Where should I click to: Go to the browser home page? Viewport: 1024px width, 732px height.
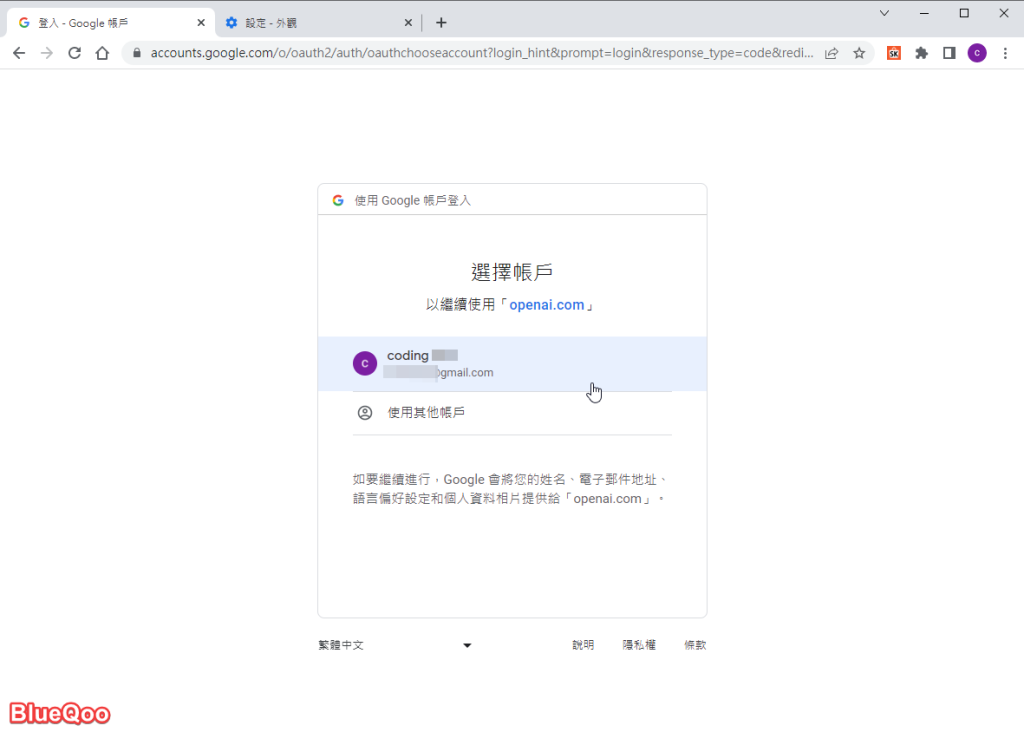pos(102,53)
